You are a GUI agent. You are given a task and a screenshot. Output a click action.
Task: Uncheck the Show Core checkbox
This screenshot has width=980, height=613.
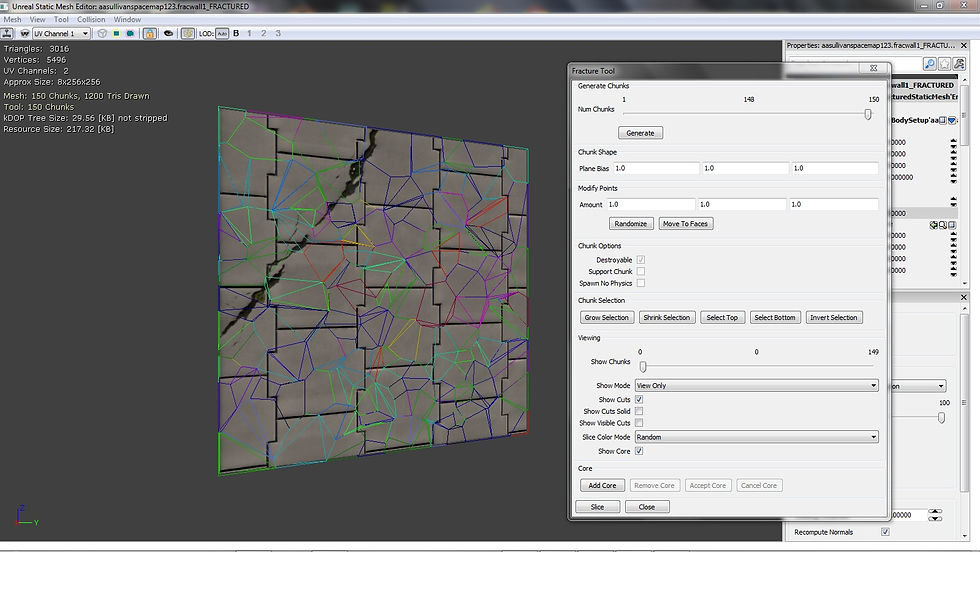[639, 451]
